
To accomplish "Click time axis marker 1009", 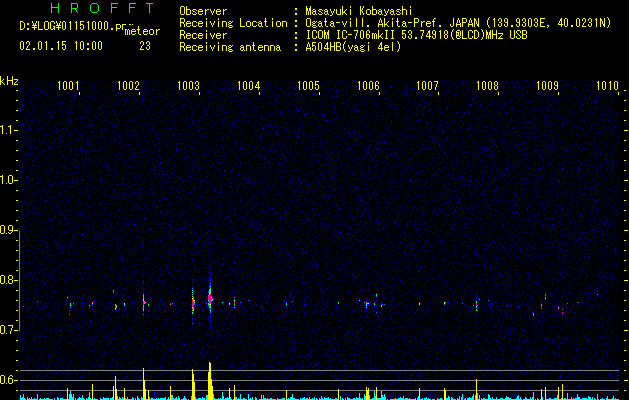I will click(x=547, y=85).
